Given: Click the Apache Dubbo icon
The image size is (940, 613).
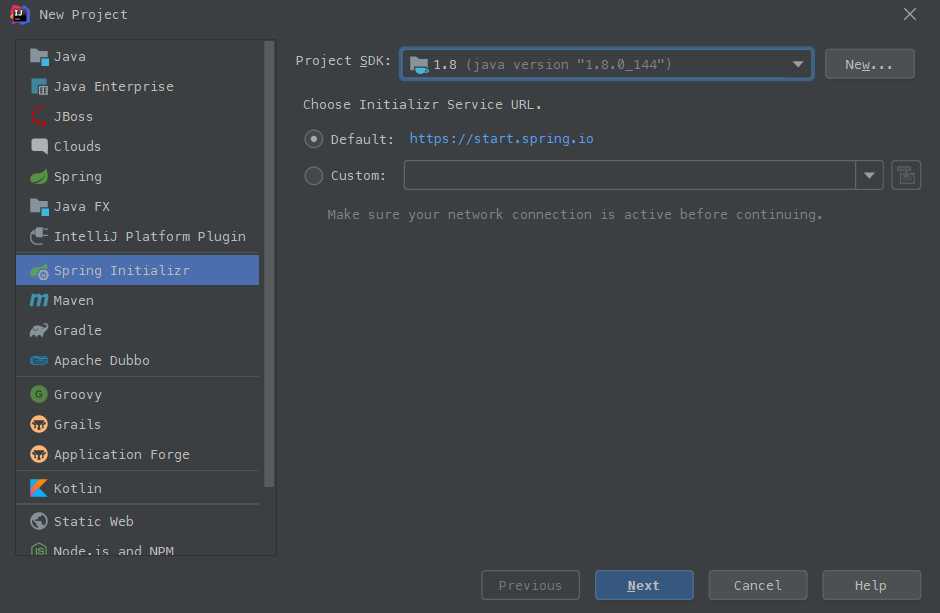Looking at the screenshot, I should point(39,360).
